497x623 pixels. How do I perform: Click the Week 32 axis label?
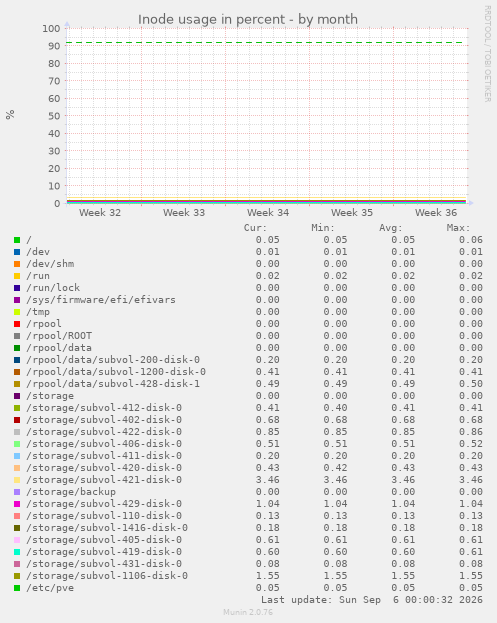pos(100,213)
